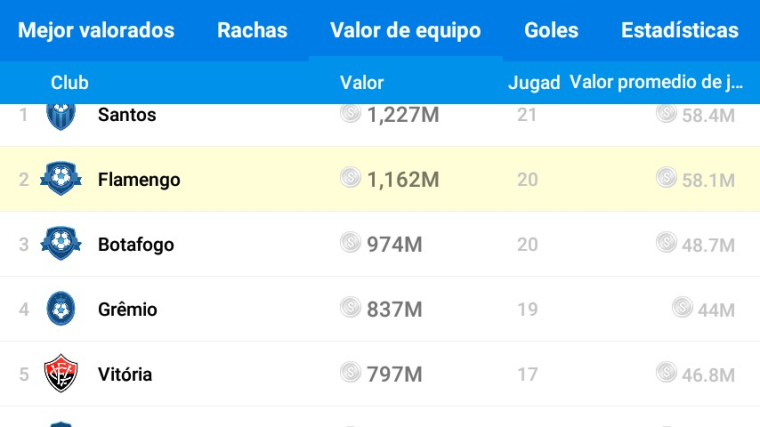Go to the Goles tab
The width and height of the screenshot is (760, 427).
551,30
